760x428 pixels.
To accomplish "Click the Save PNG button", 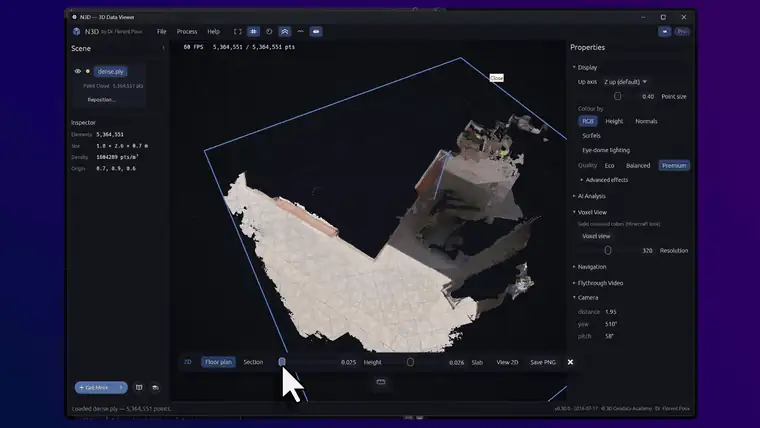I will tap(543, 362).
